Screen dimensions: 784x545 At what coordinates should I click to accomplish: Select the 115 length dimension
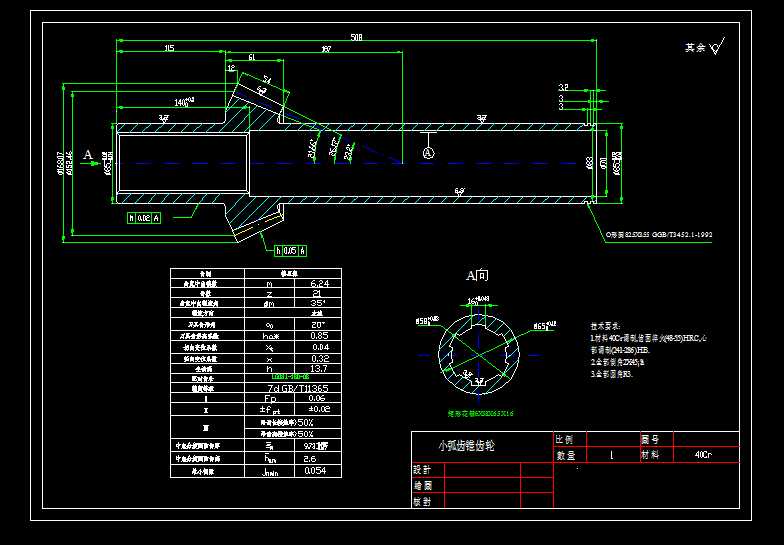(170, 48)
